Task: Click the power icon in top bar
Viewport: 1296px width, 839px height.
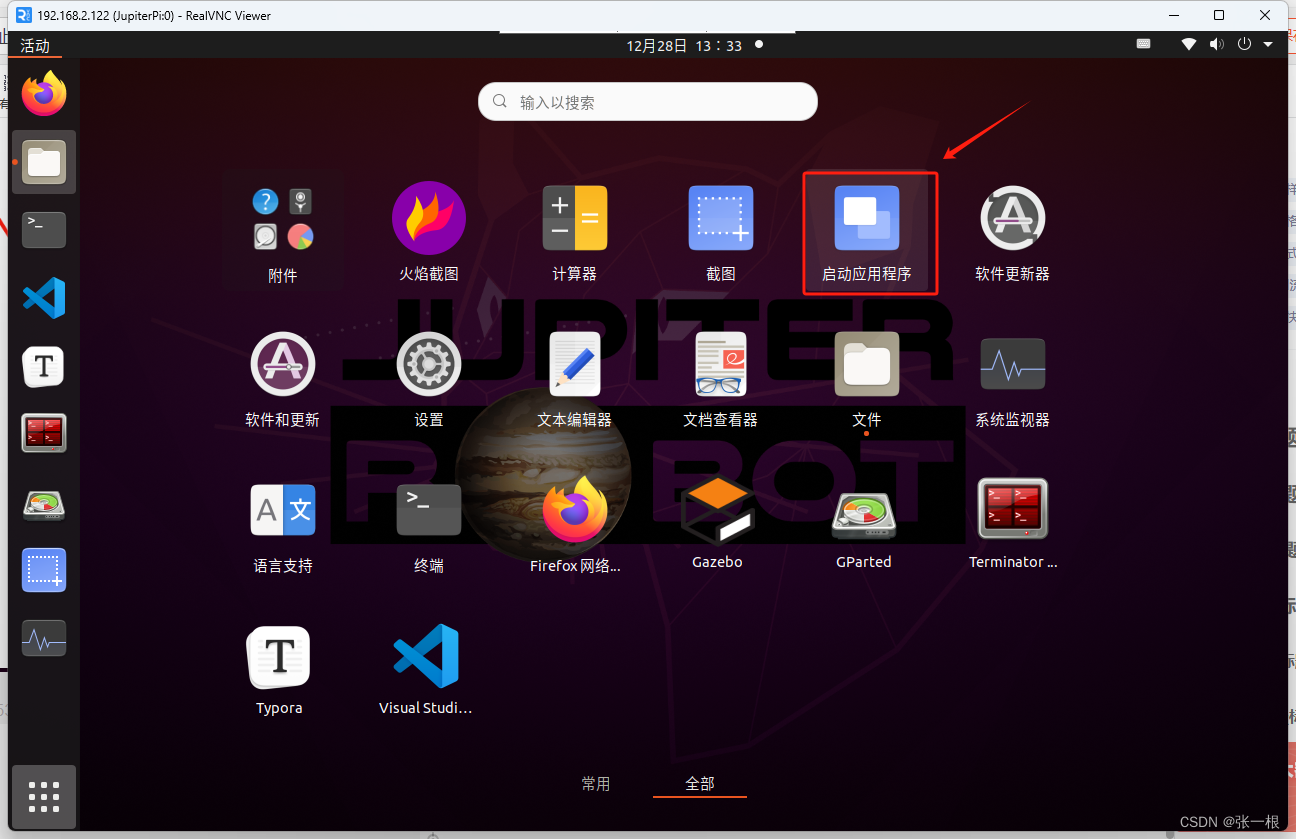Action: [1245, 44]
